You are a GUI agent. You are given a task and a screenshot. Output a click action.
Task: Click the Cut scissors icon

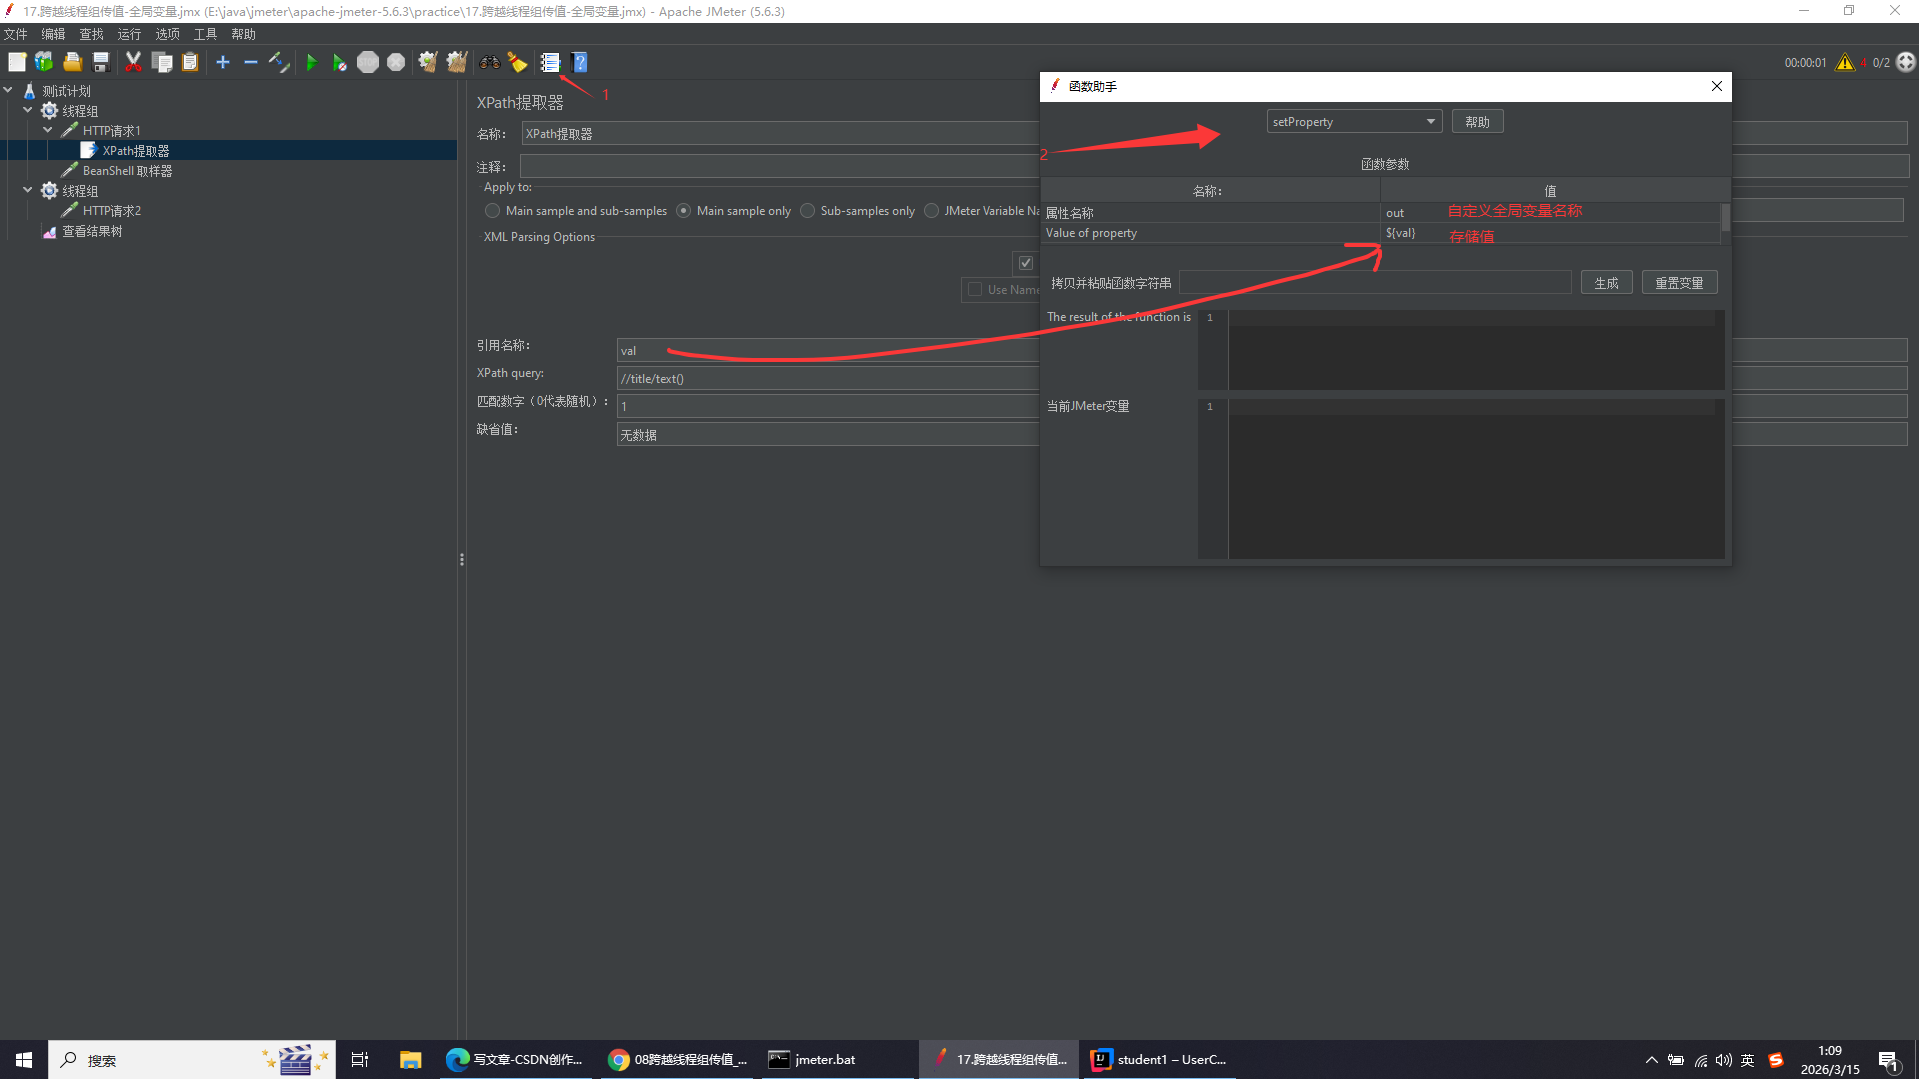point(133,62)
